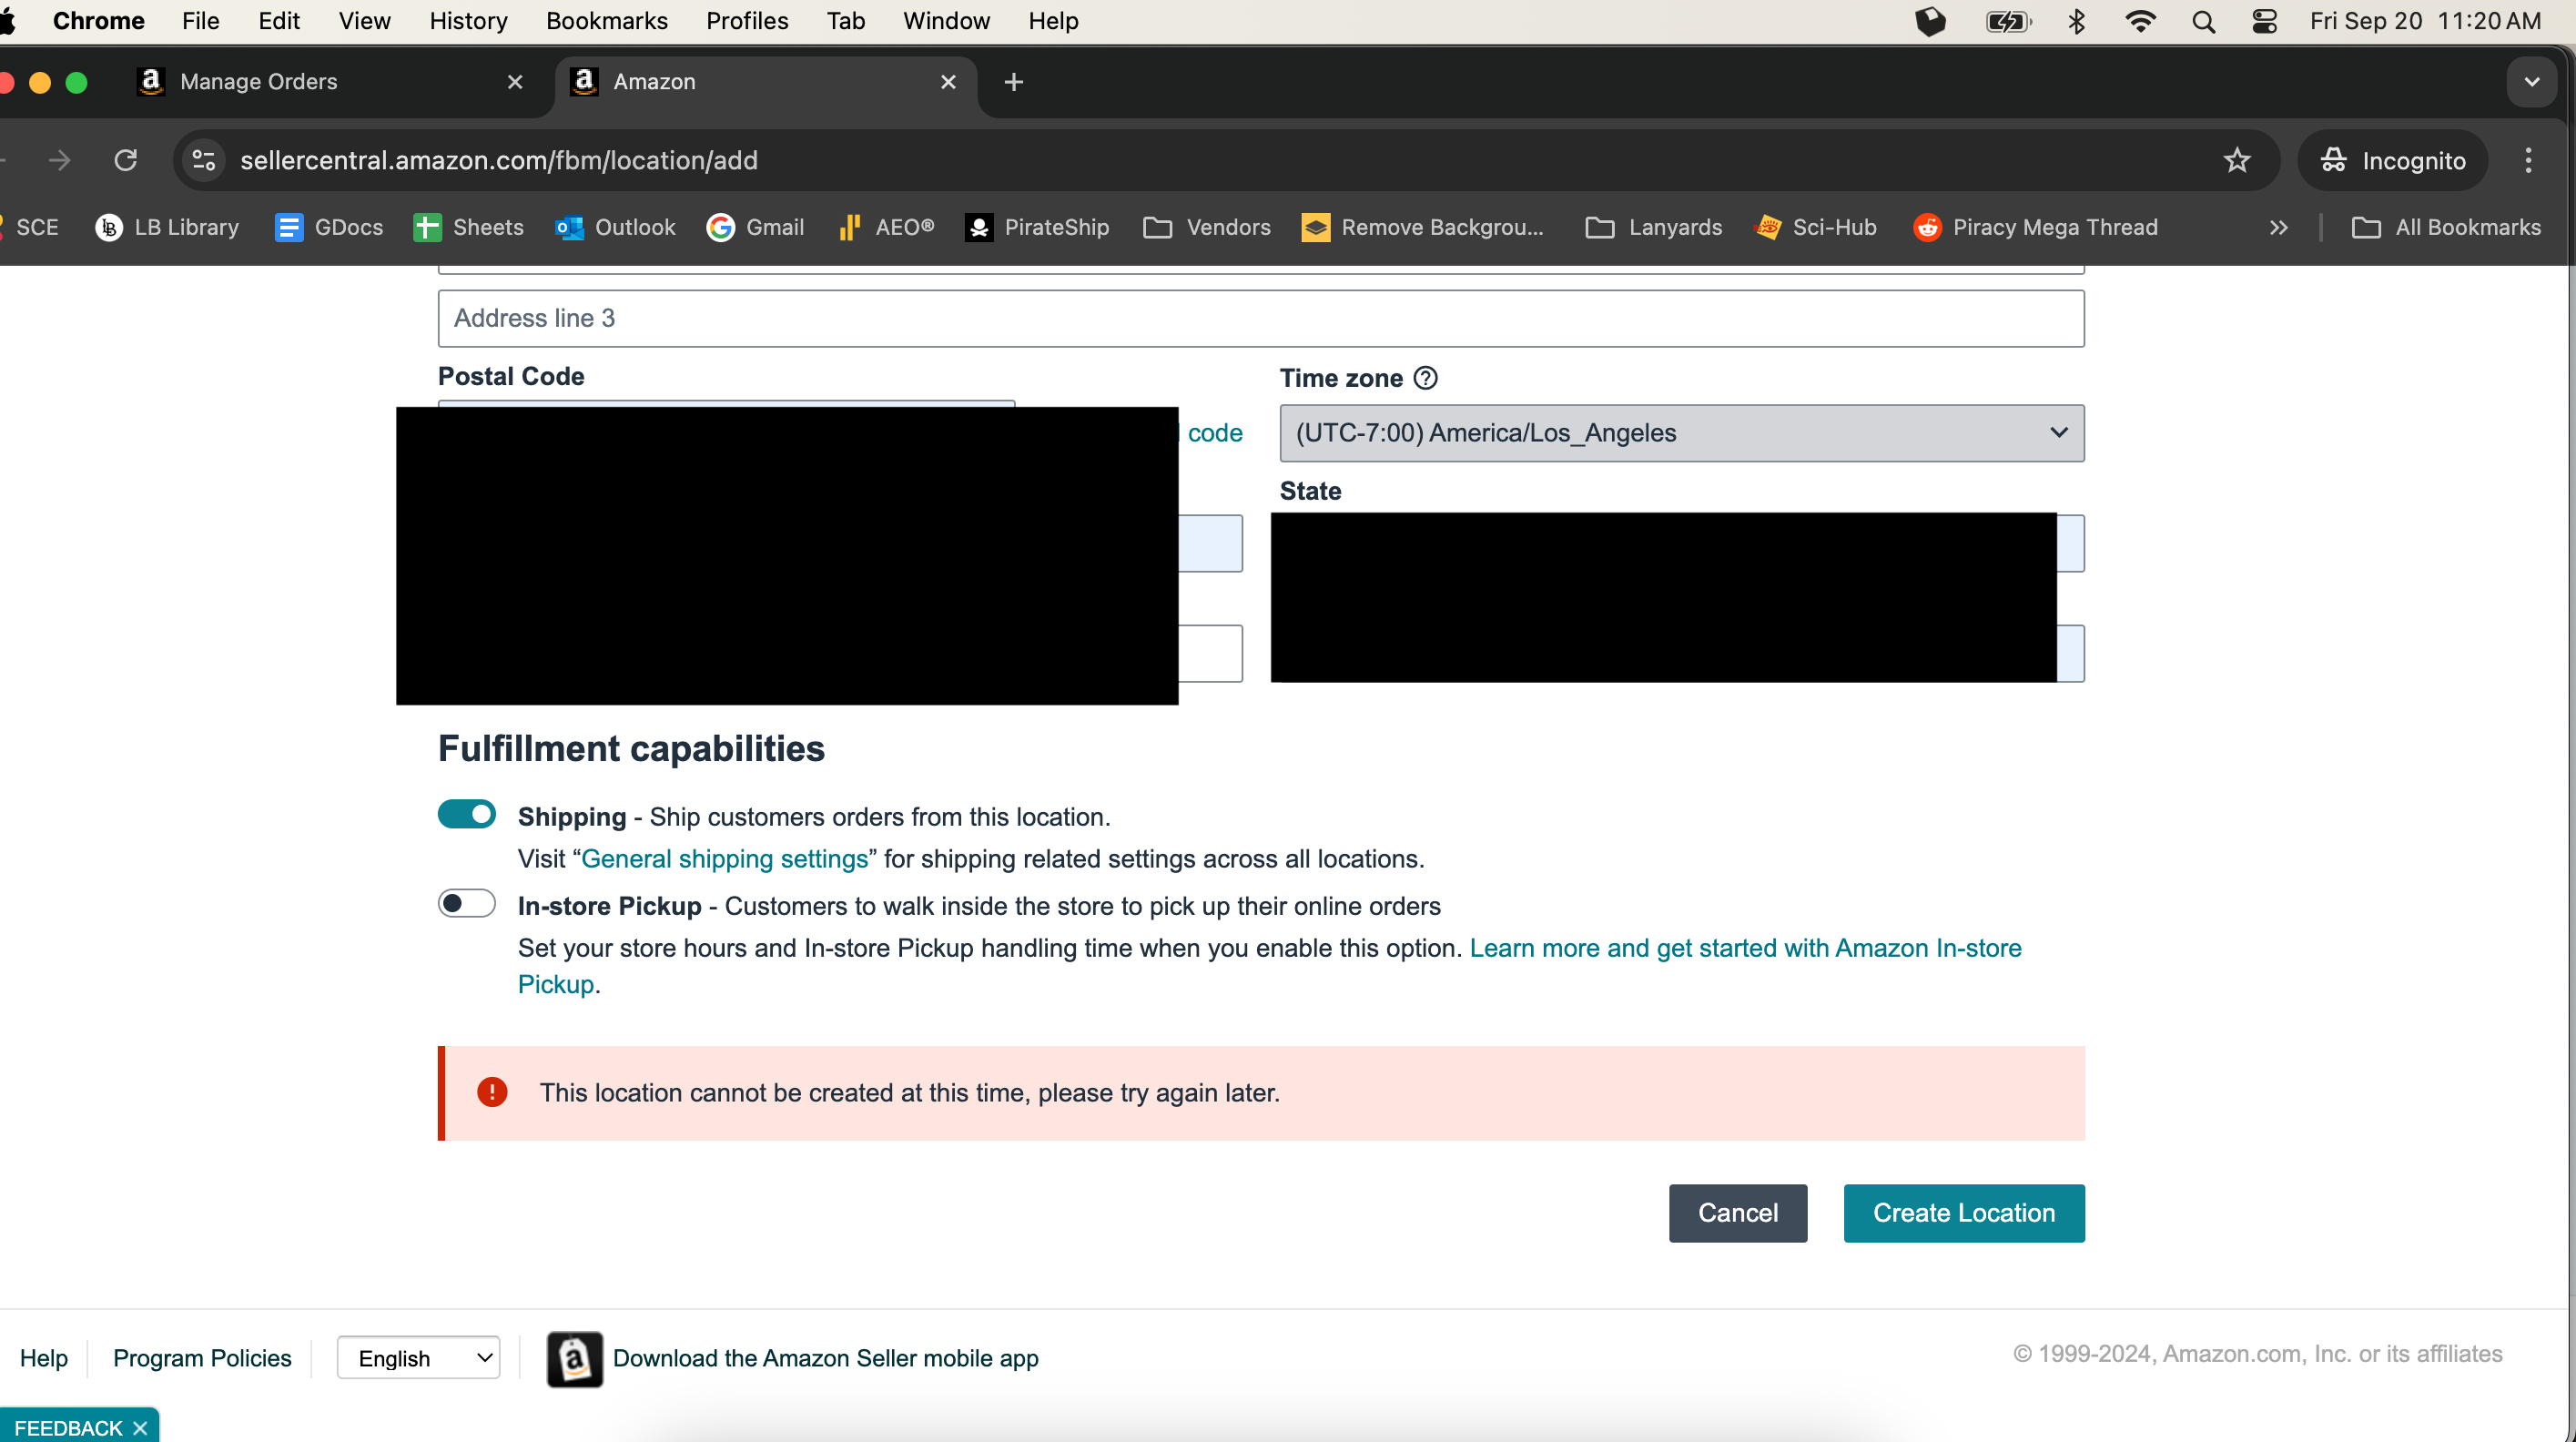Show hidden bookmarks with the chevron
Viewport: 2576px width, 1442px height.
click(x=2278, y=227)
